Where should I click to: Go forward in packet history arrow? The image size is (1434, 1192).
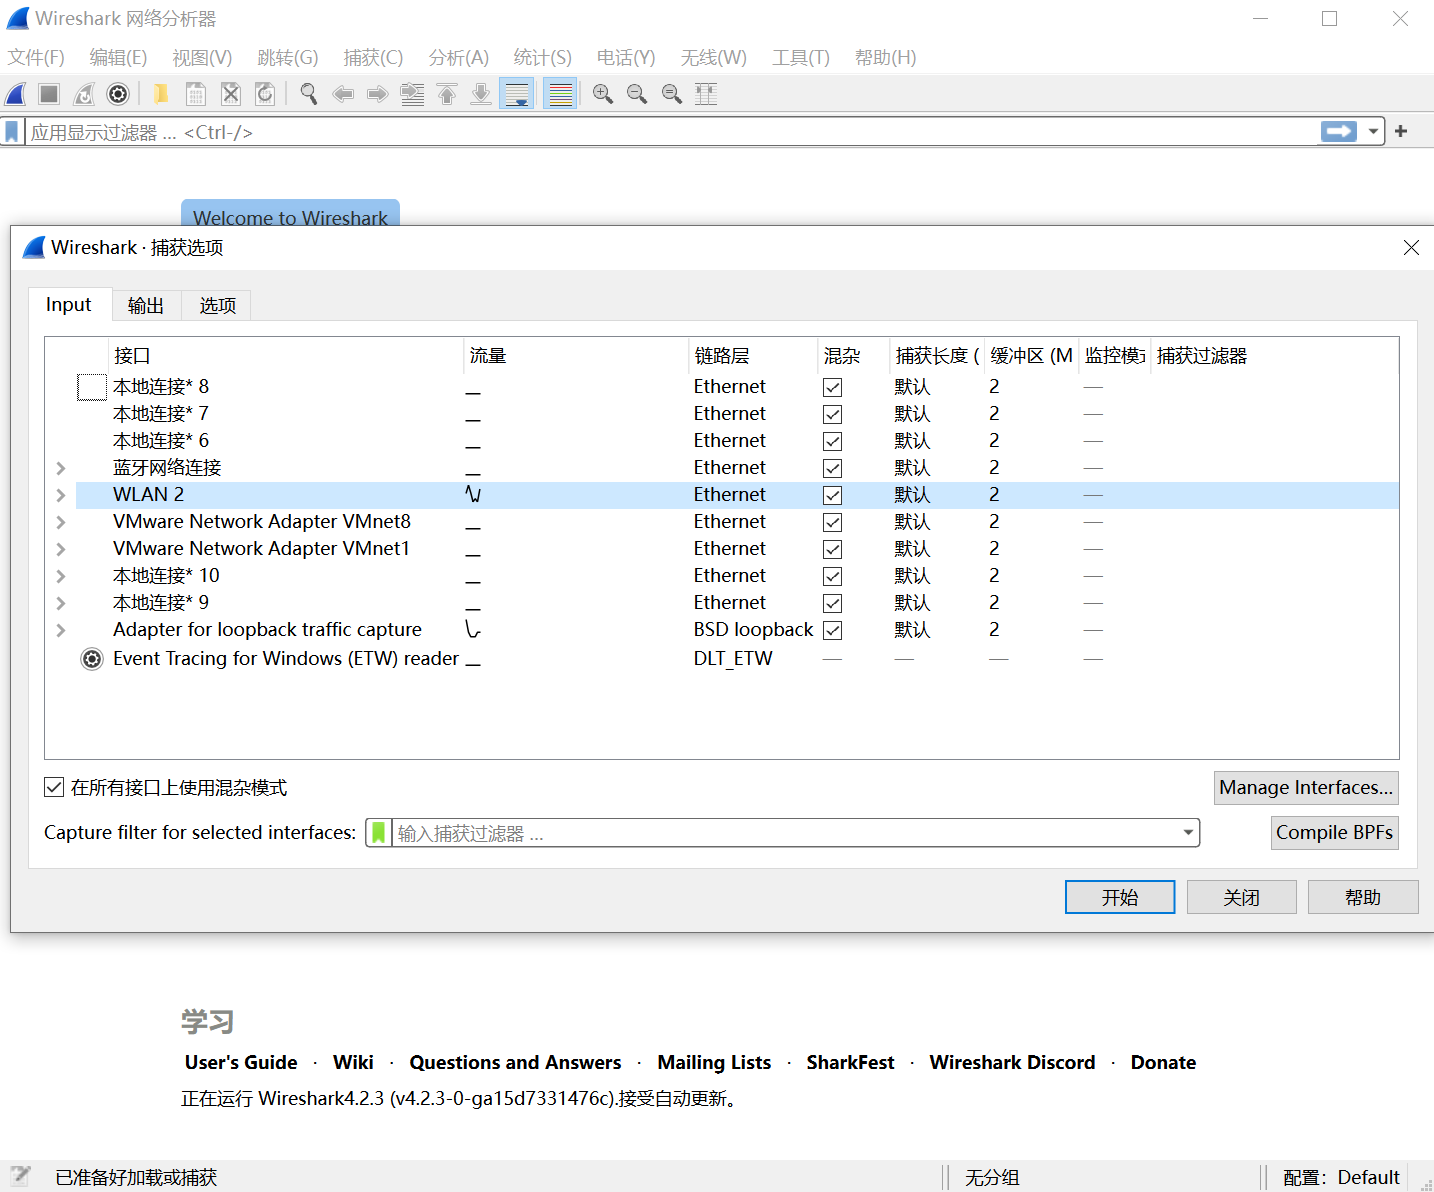[x=377, y=94]
